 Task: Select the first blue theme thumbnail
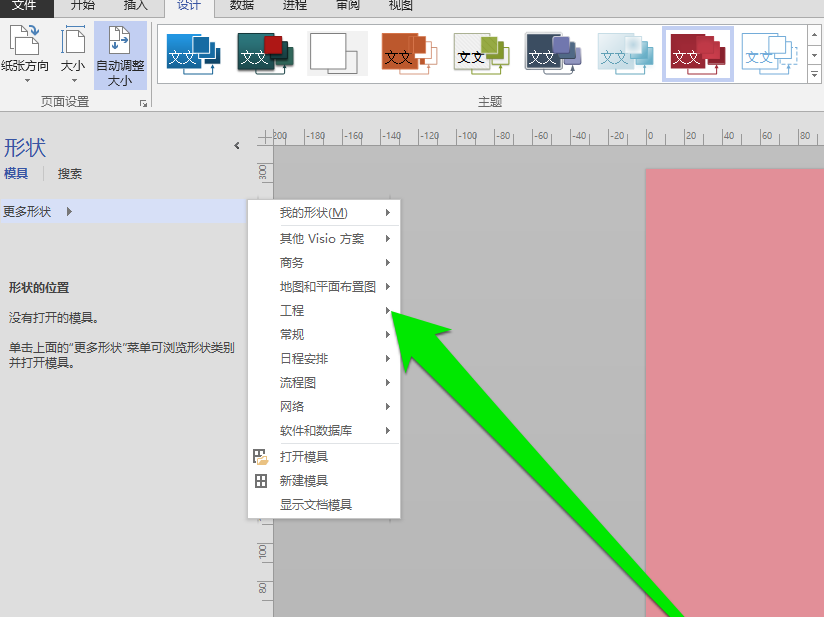click(192, 54)
